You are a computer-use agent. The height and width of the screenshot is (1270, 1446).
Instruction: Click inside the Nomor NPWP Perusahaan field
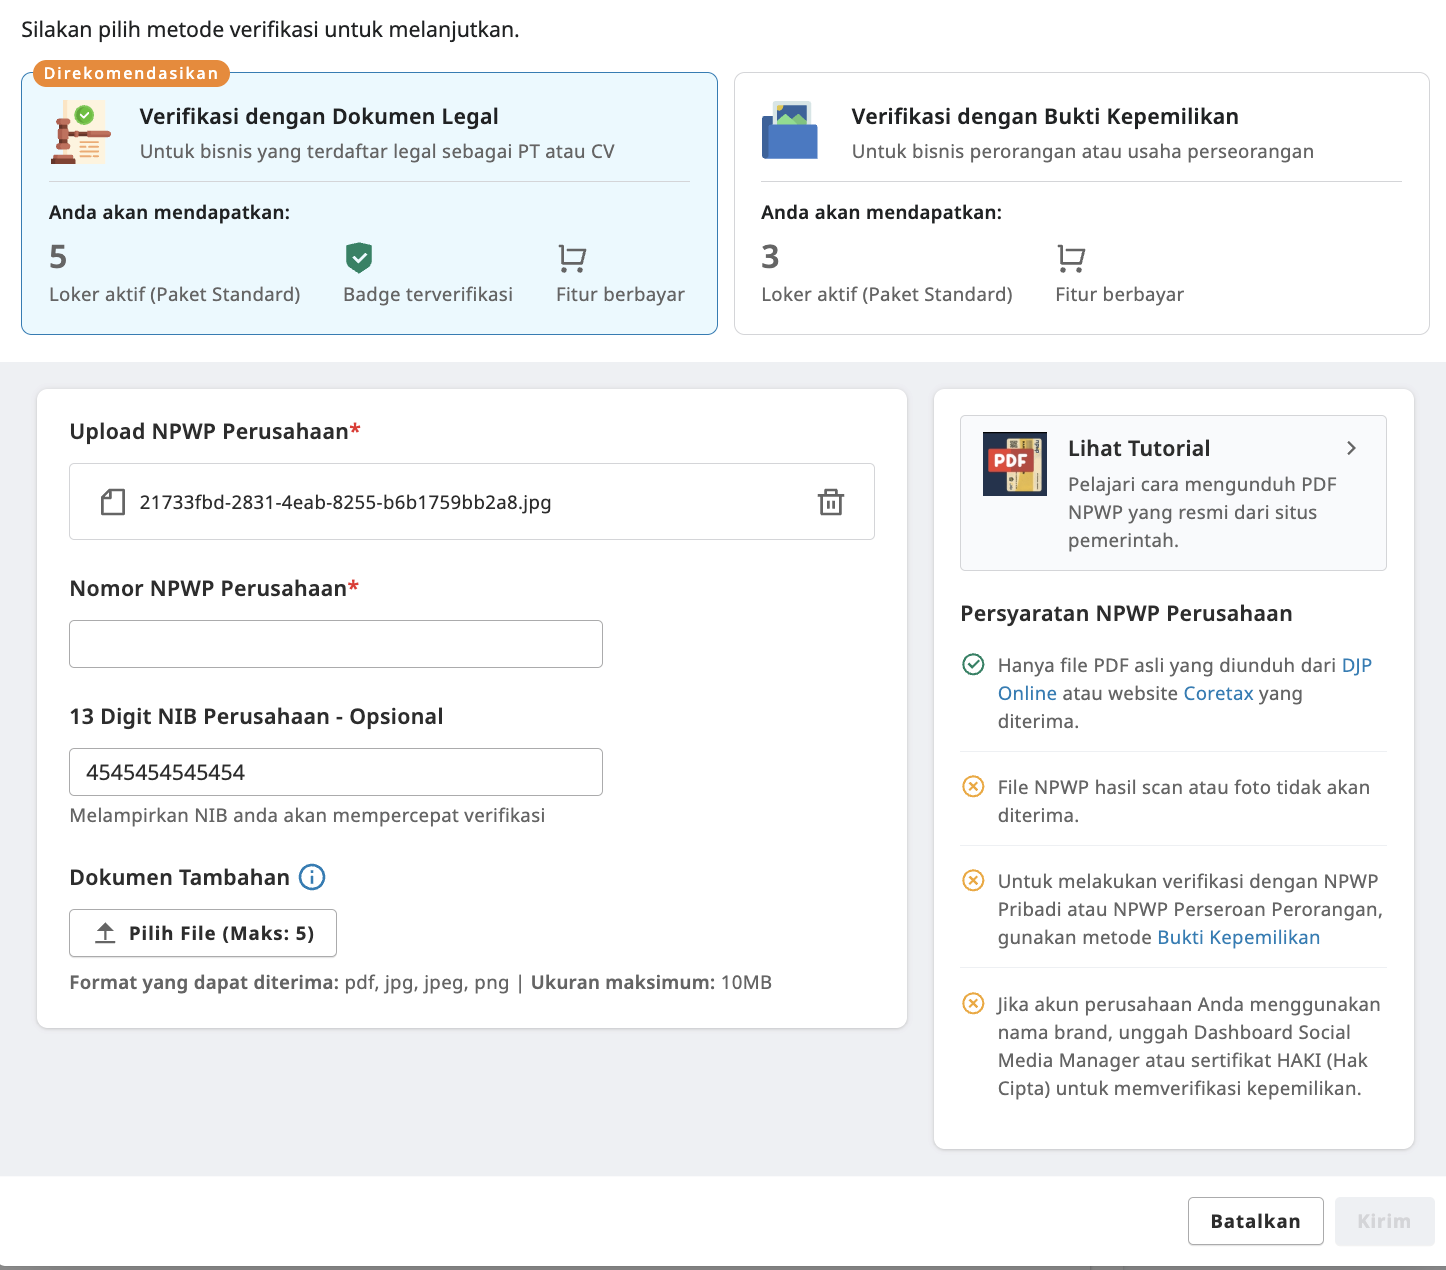[x=335, y=643]
